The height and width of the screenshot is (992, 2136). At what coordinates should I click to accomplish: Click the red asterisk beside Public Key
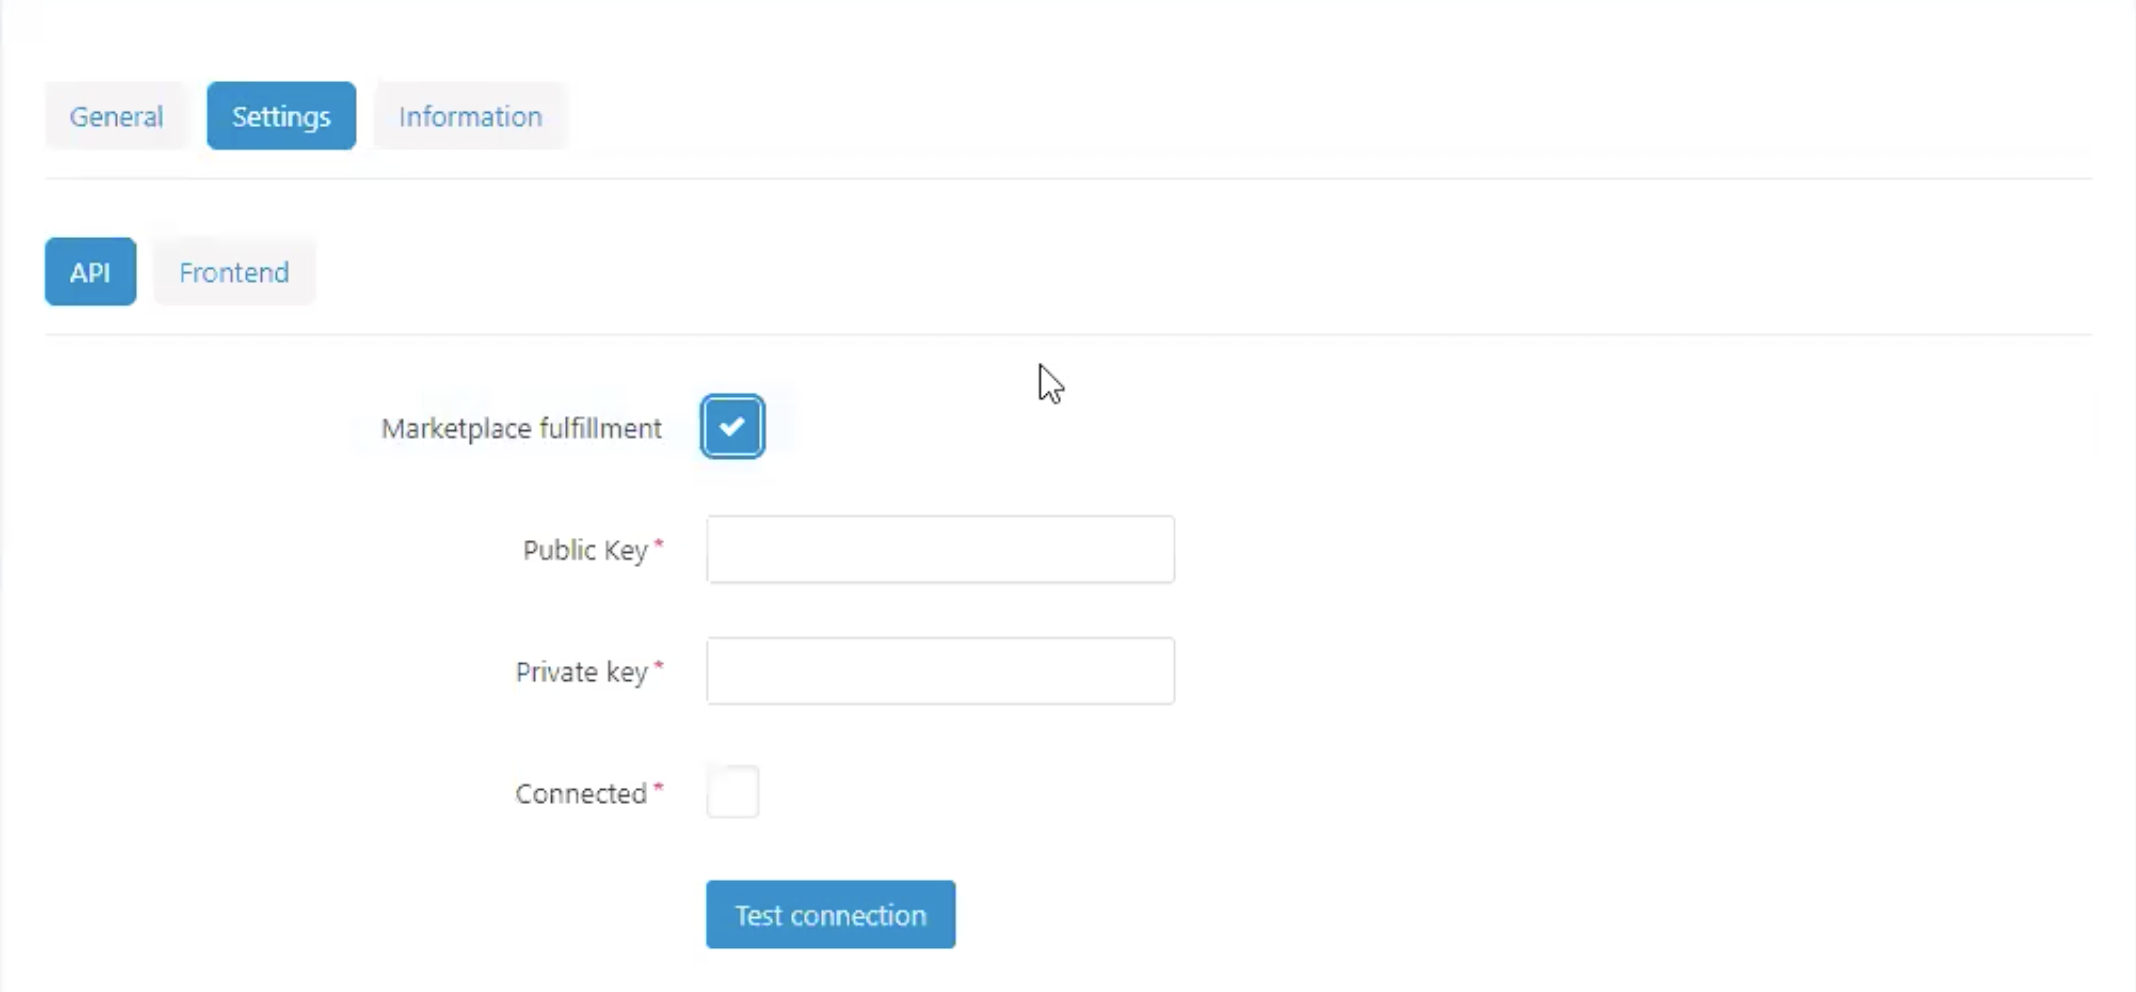(x=658, y=545)
